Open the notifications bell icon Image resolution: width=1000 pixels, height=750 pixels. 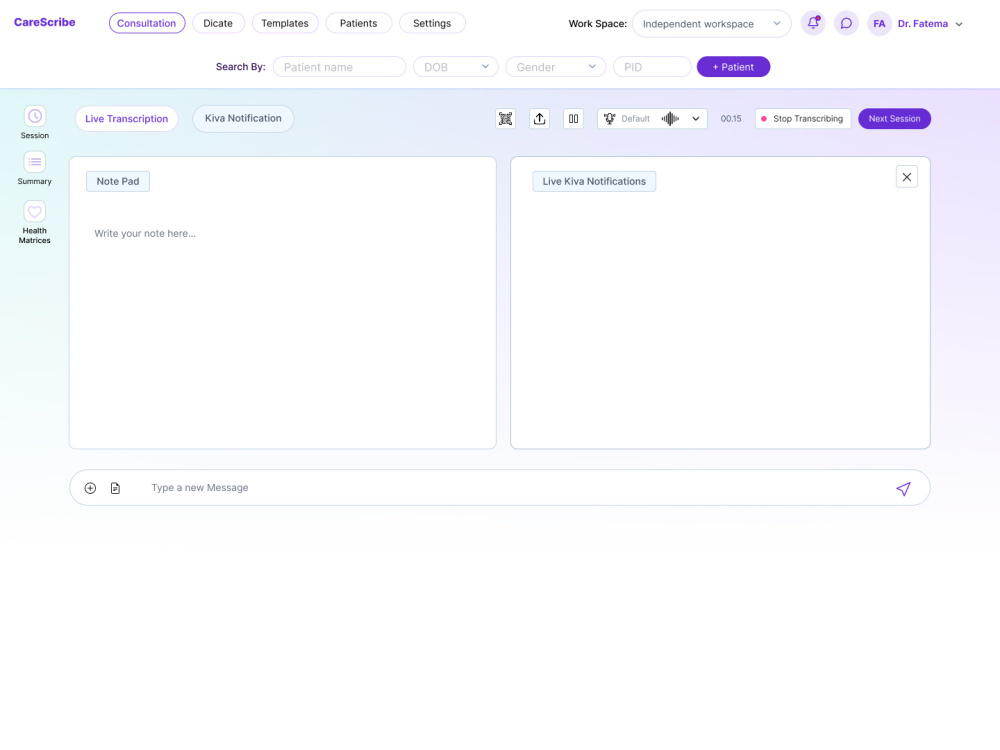813,24
